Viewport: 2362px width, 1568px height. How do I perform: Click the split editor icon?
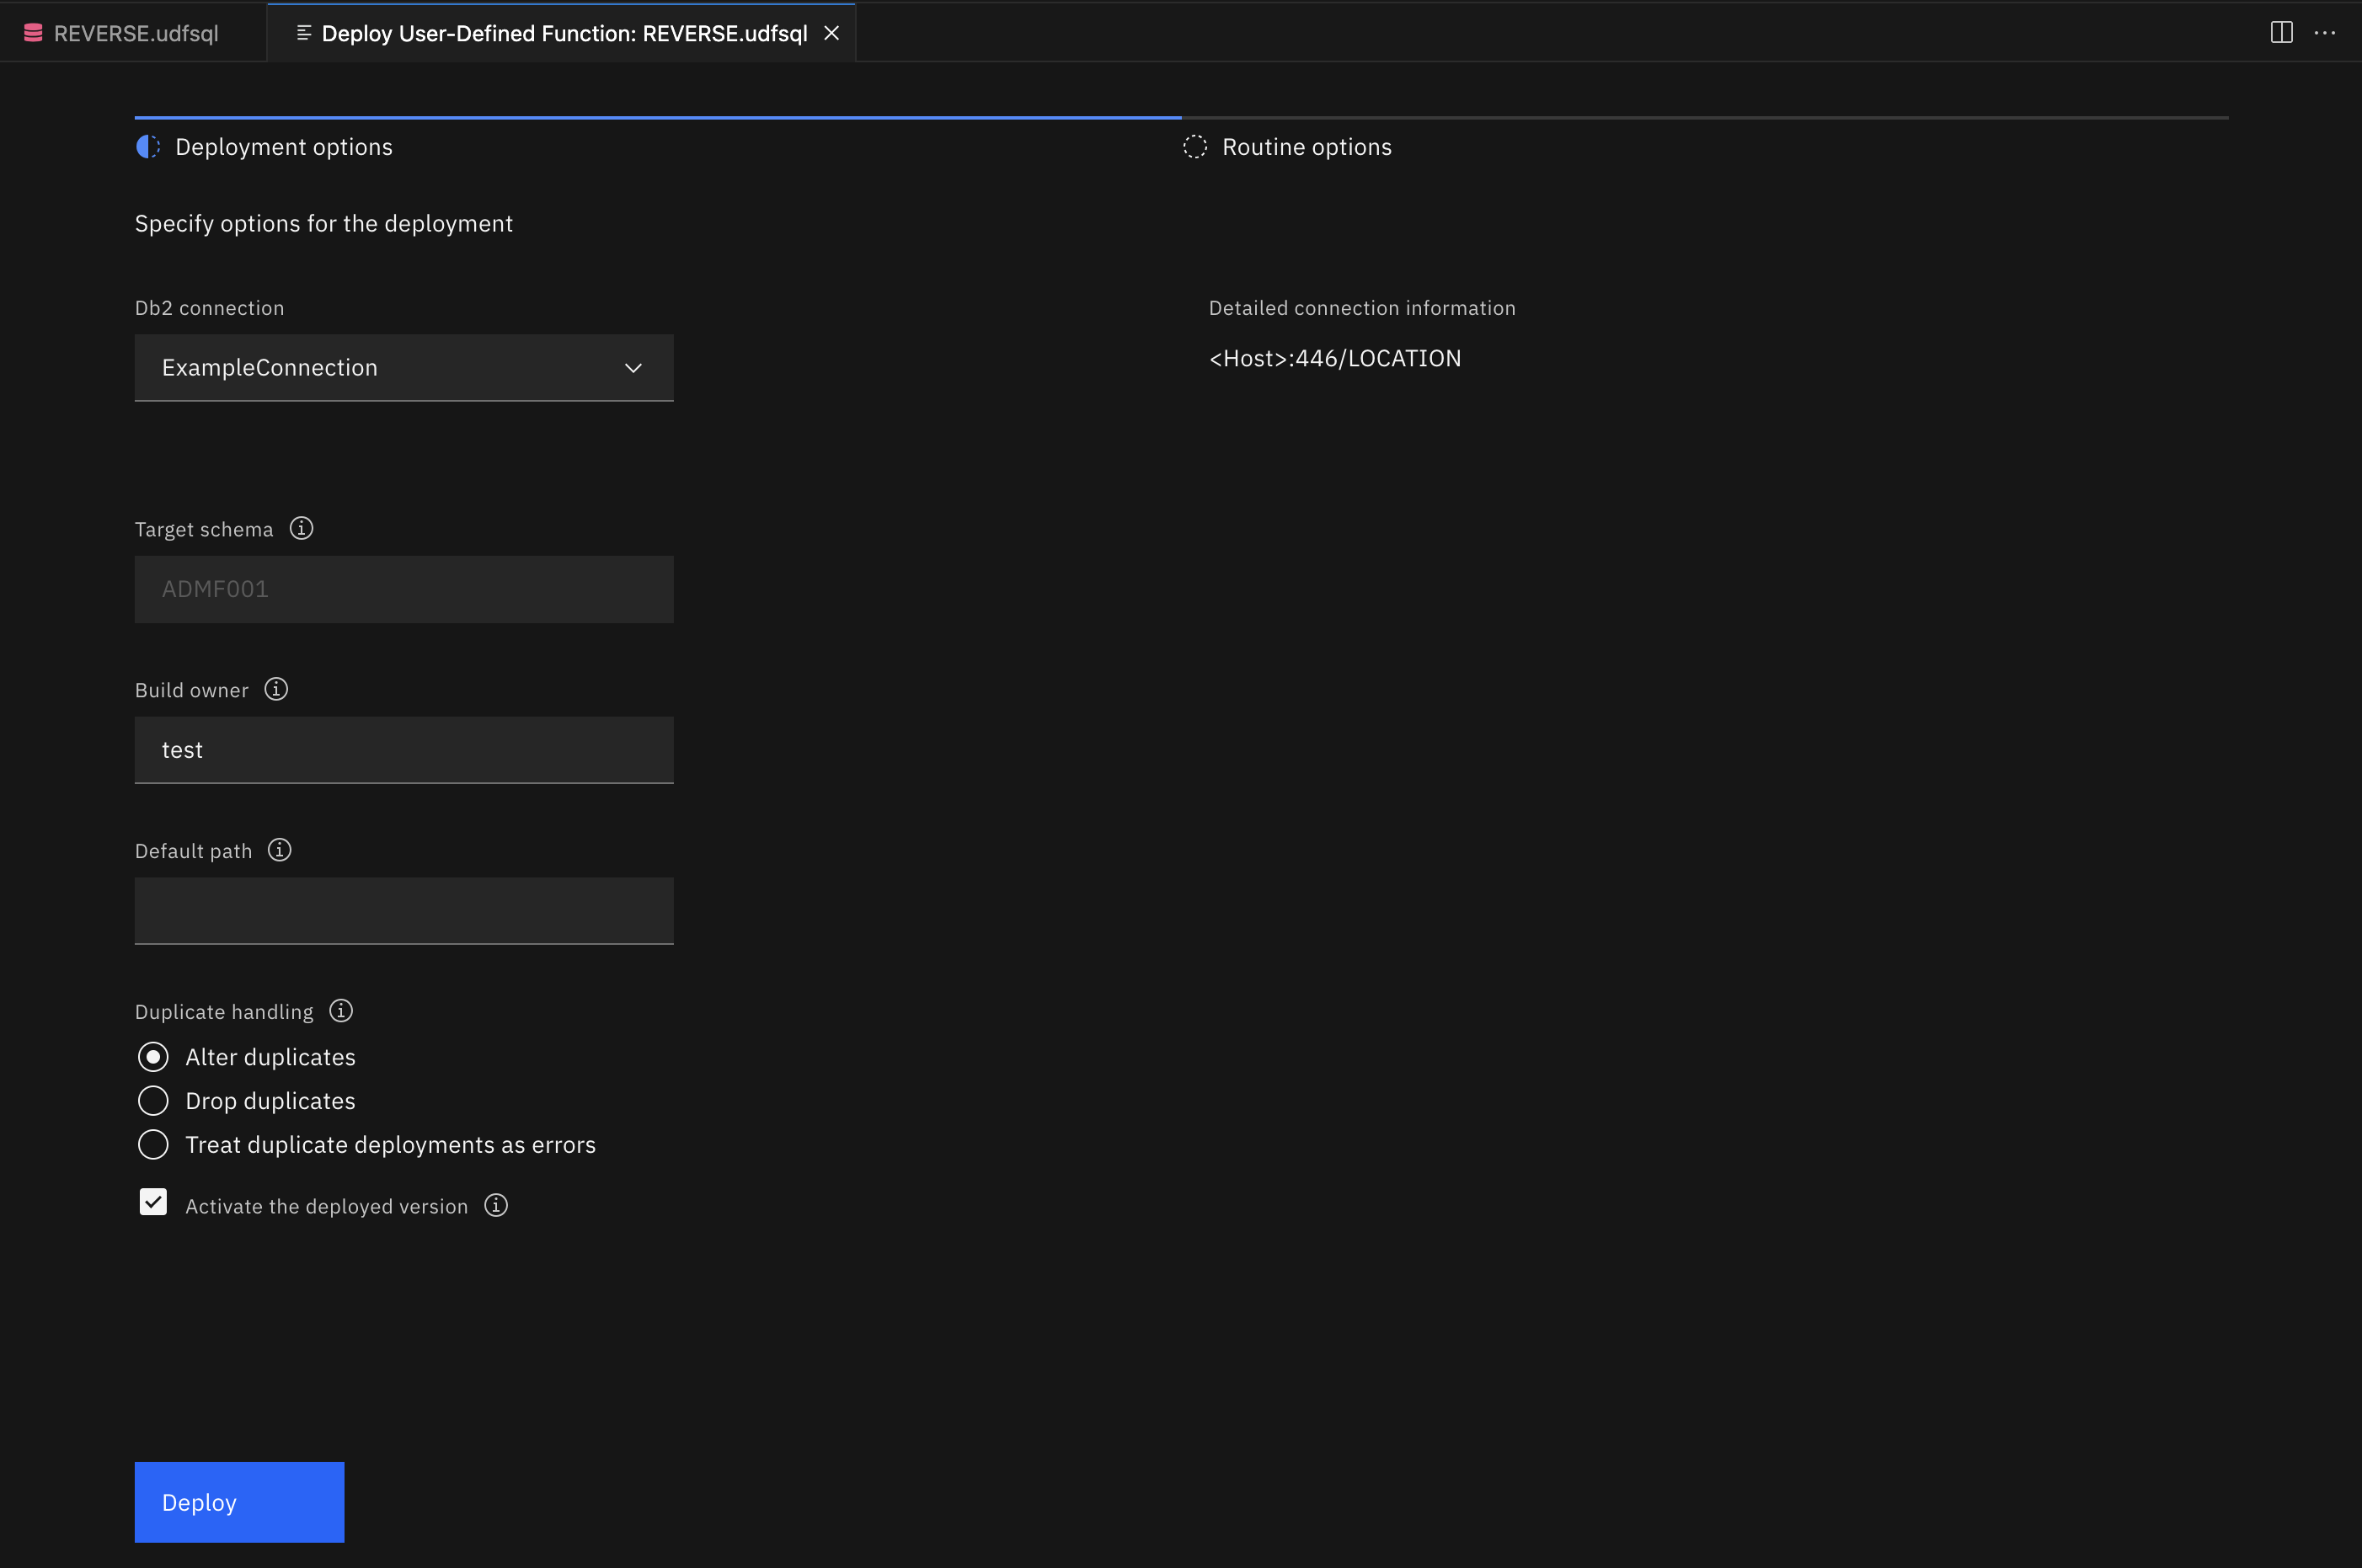click(x=2281, y=33)
